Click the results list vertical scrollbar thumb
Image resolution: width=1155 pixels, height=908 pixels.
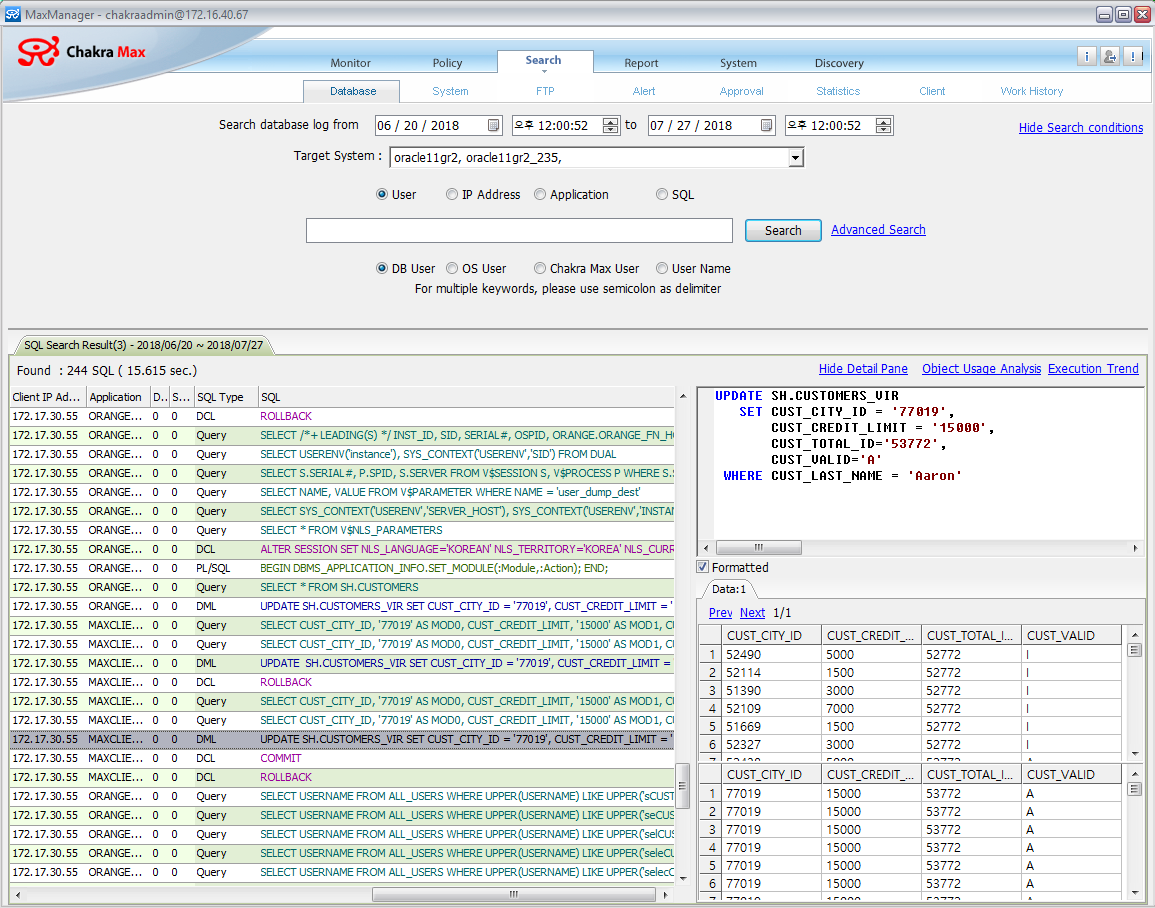tap(682, 786)
